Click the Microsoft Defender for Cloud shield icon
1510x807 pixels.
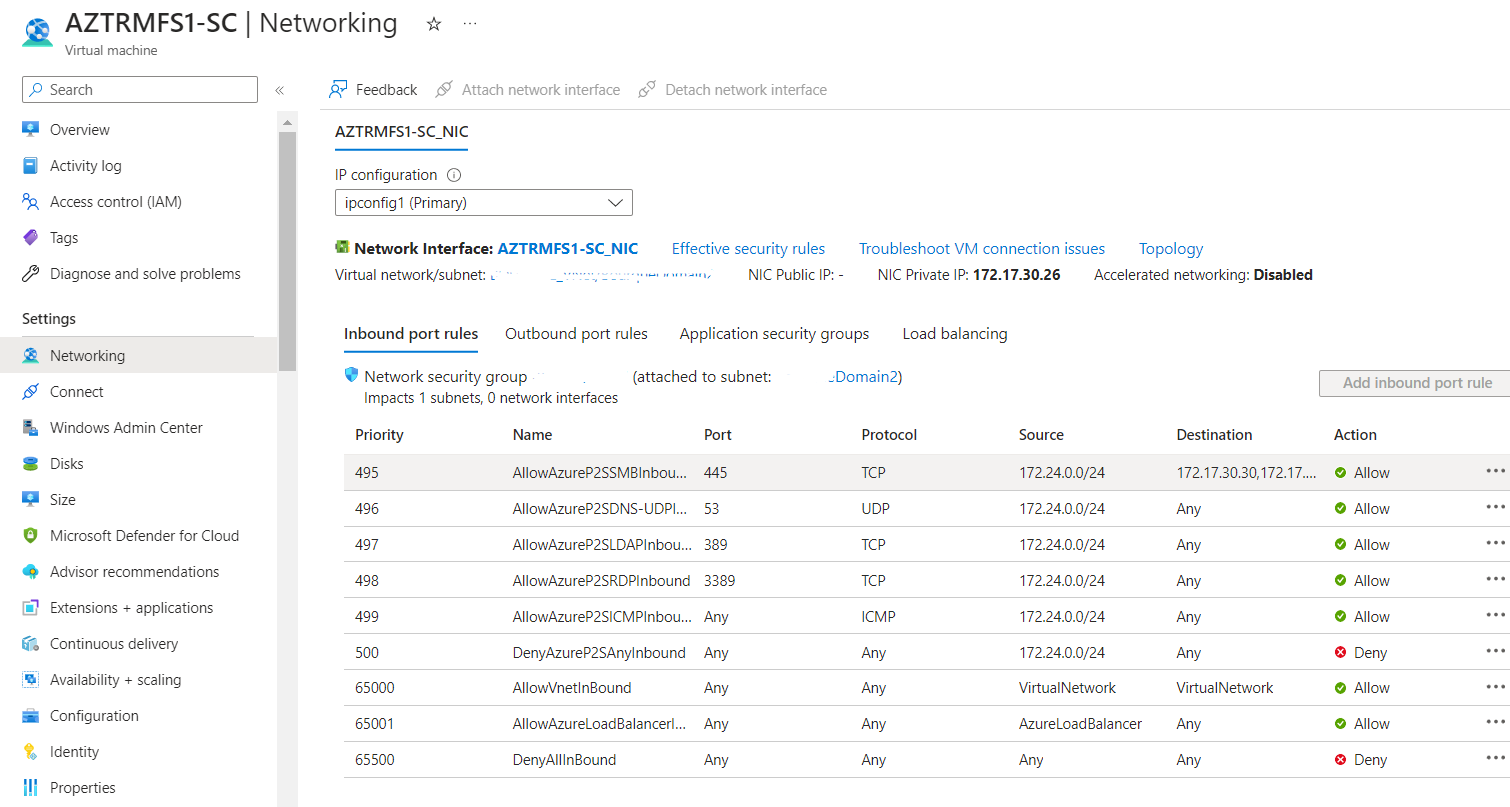pyautogui.click(x=30, y=536)
